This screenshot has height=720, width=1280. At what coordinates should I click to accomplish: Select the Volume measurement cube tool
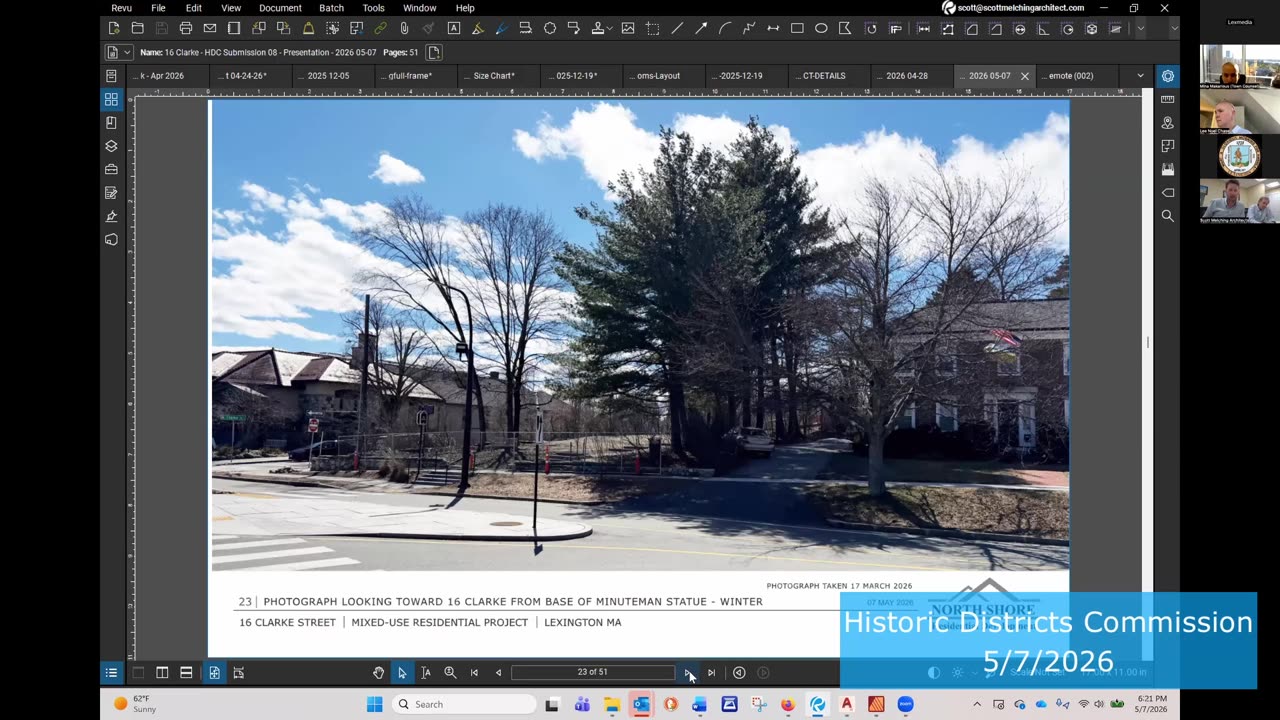click(x=1091, y=29)
